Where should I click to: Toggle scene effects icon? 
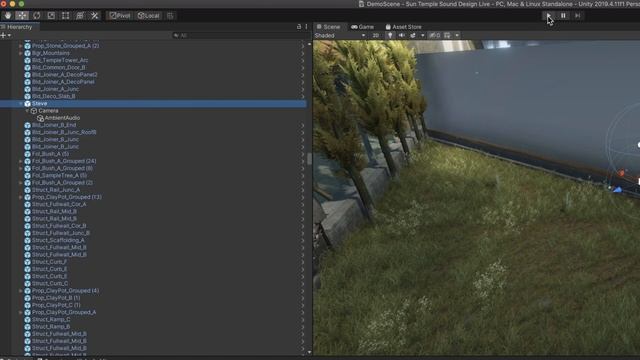click(x=413, y=36)
